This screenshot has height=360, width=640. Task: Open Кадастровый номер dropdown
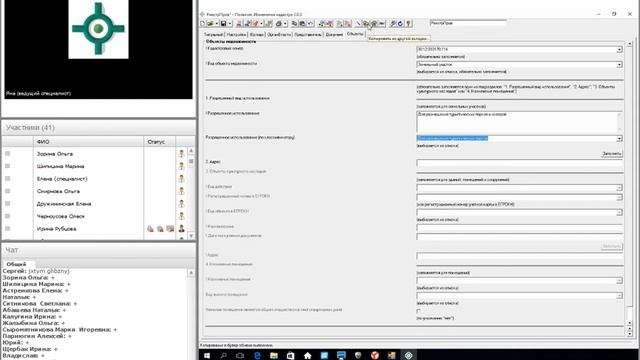pyautogui.click(x=619, y=49)
